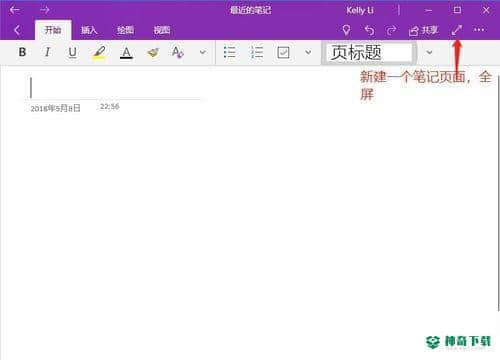The height and width of the screenshot is (360, 500).
Task: Close the OneNote window
Action: click(x=486, y=10)
